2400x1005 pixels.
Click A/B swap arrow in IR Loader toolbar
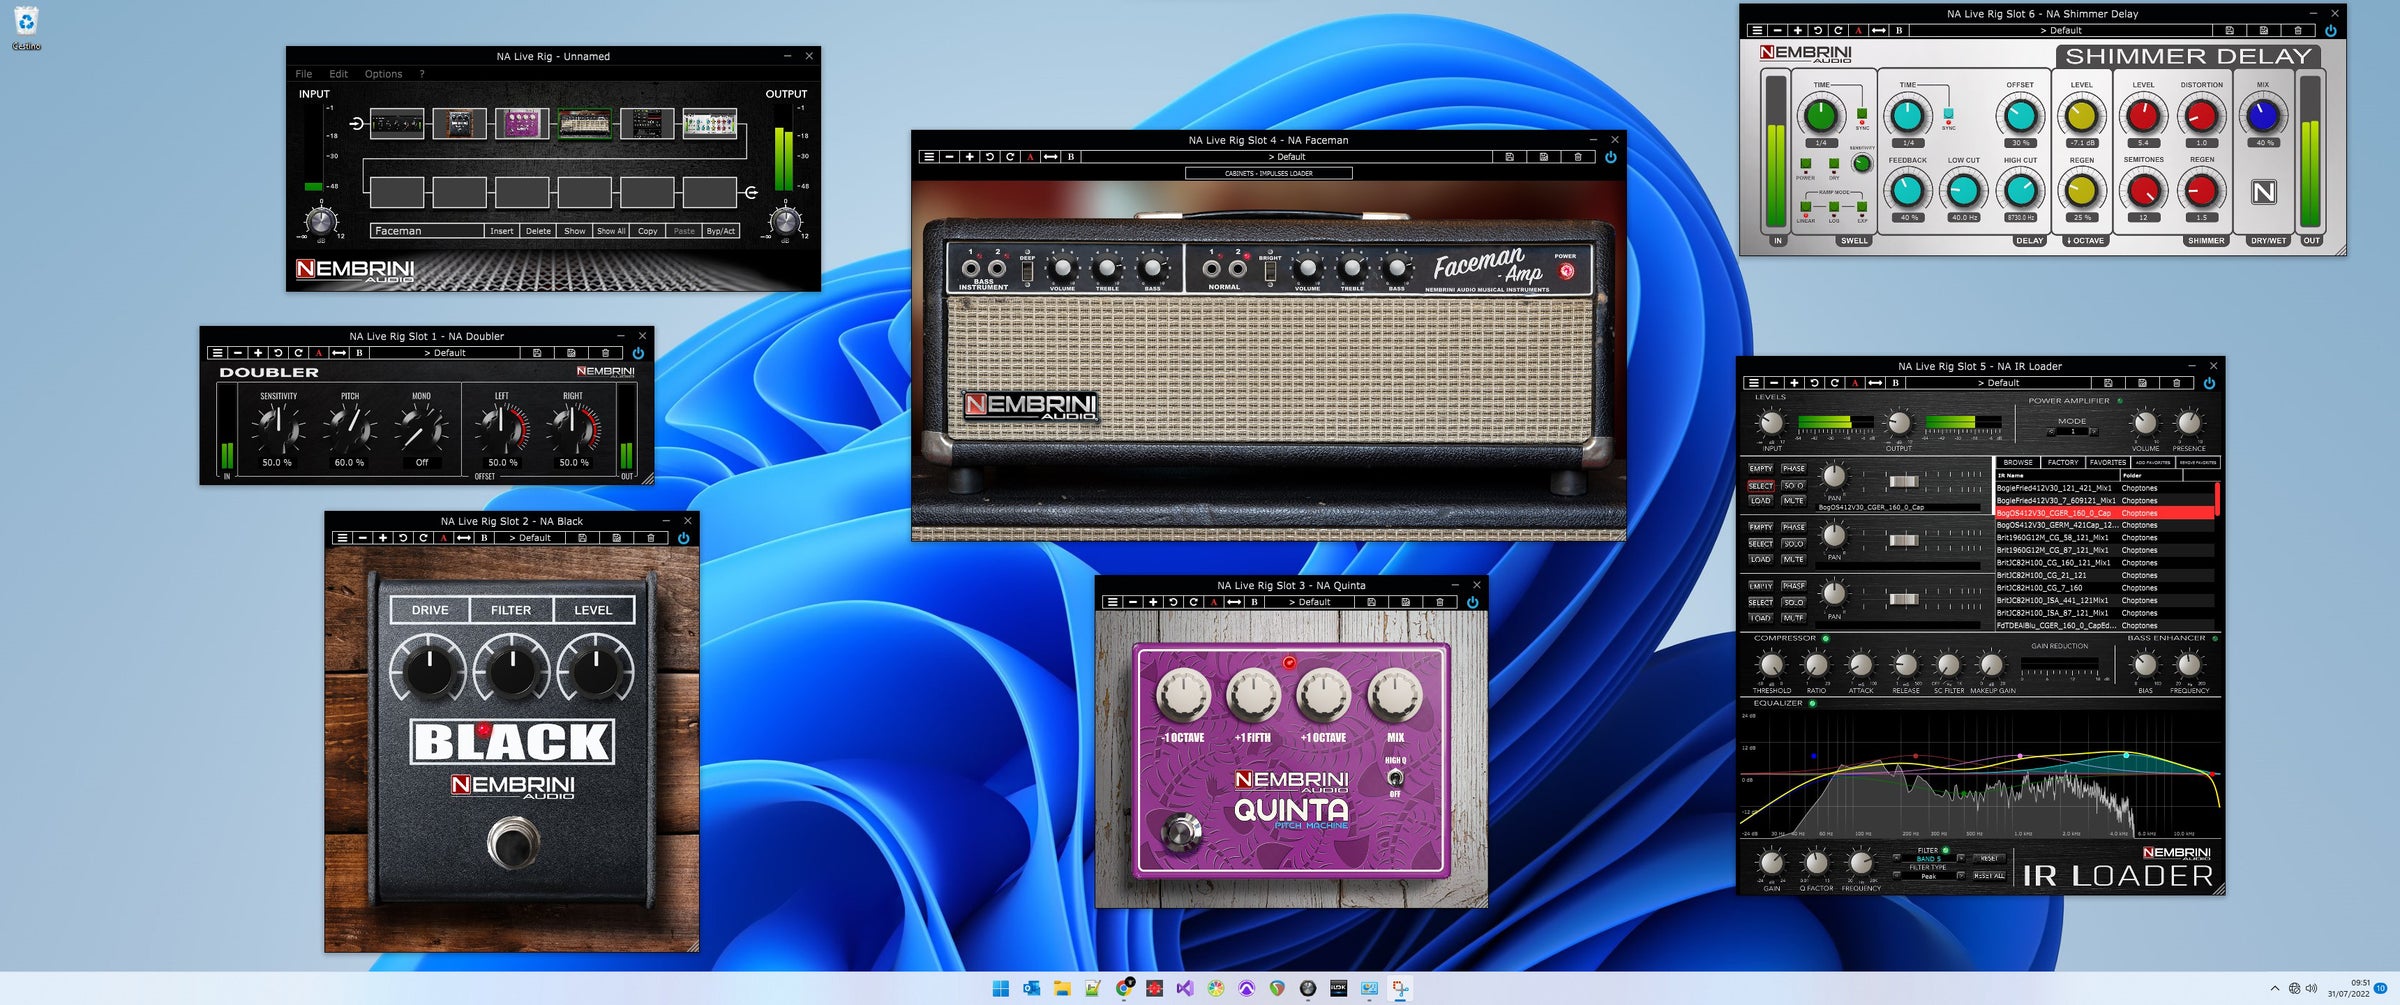1875,383
